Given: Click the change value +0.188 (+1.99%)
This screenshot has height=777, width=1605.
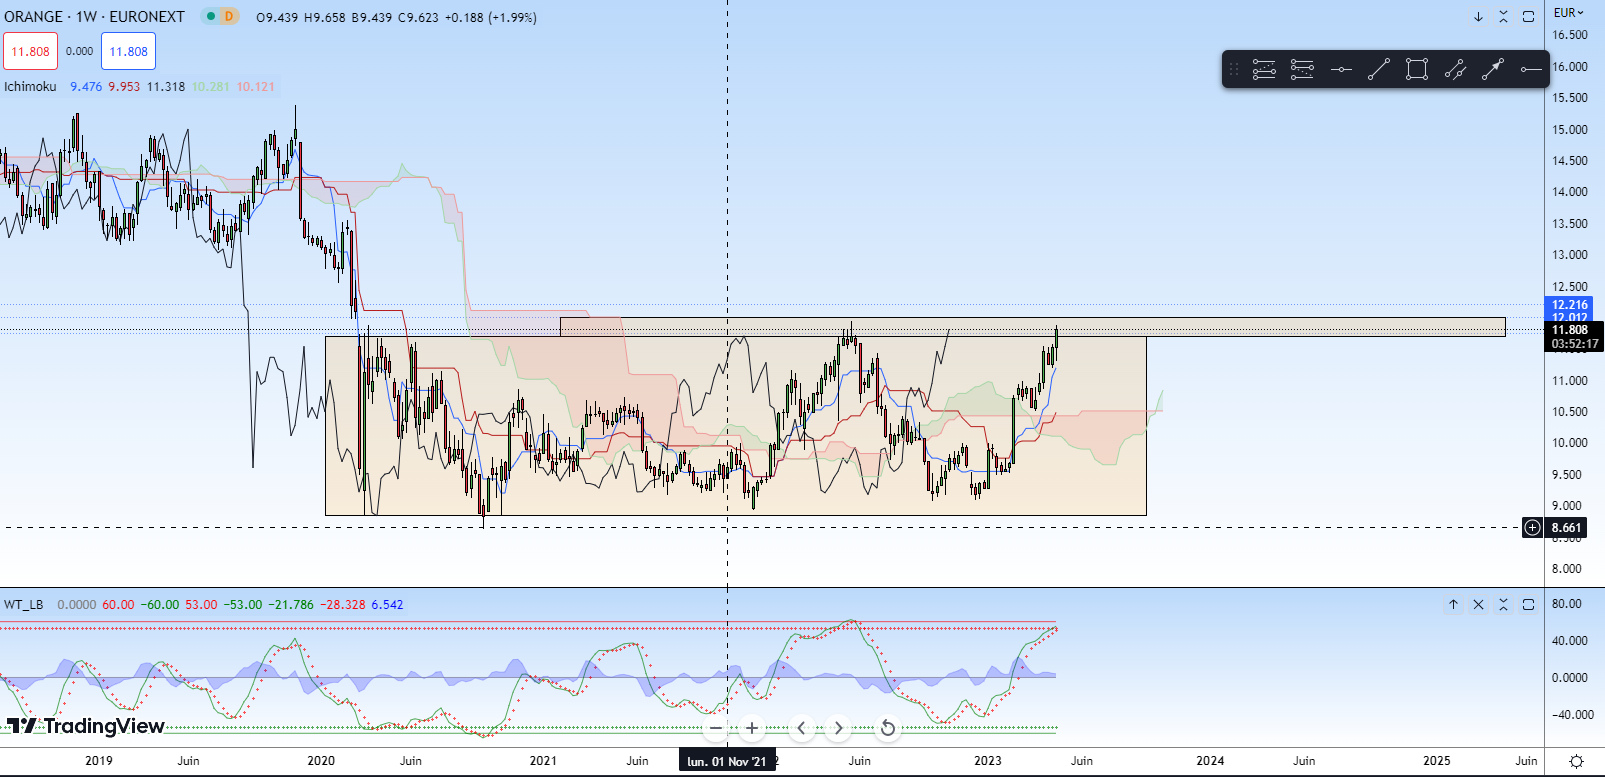Looking at the screenshot, I should (491, 18).
